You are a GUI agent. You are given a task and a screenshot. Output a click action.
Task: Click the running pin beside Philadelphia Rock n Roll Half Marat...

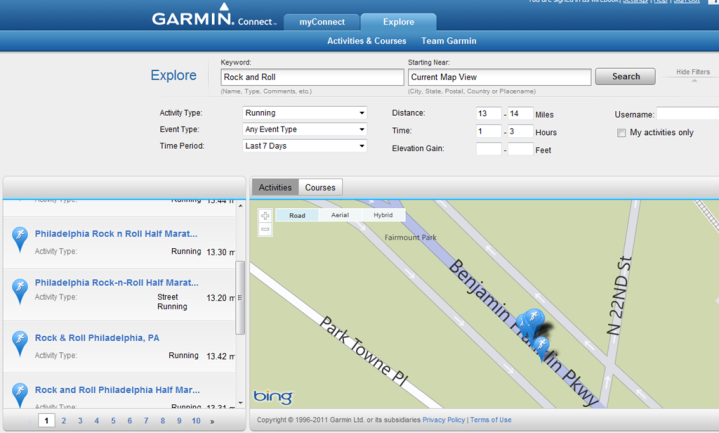(x=20, y=239)
